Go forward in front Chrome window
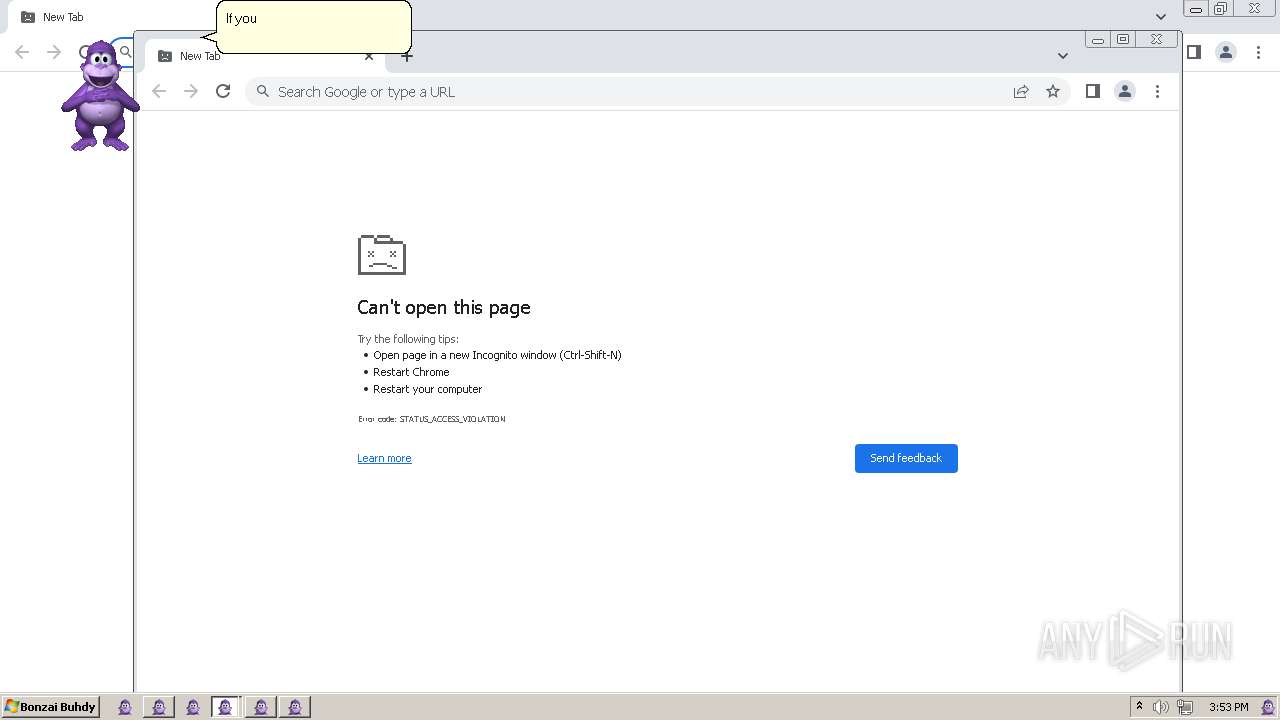1280x720 pixels. point(191,91)
